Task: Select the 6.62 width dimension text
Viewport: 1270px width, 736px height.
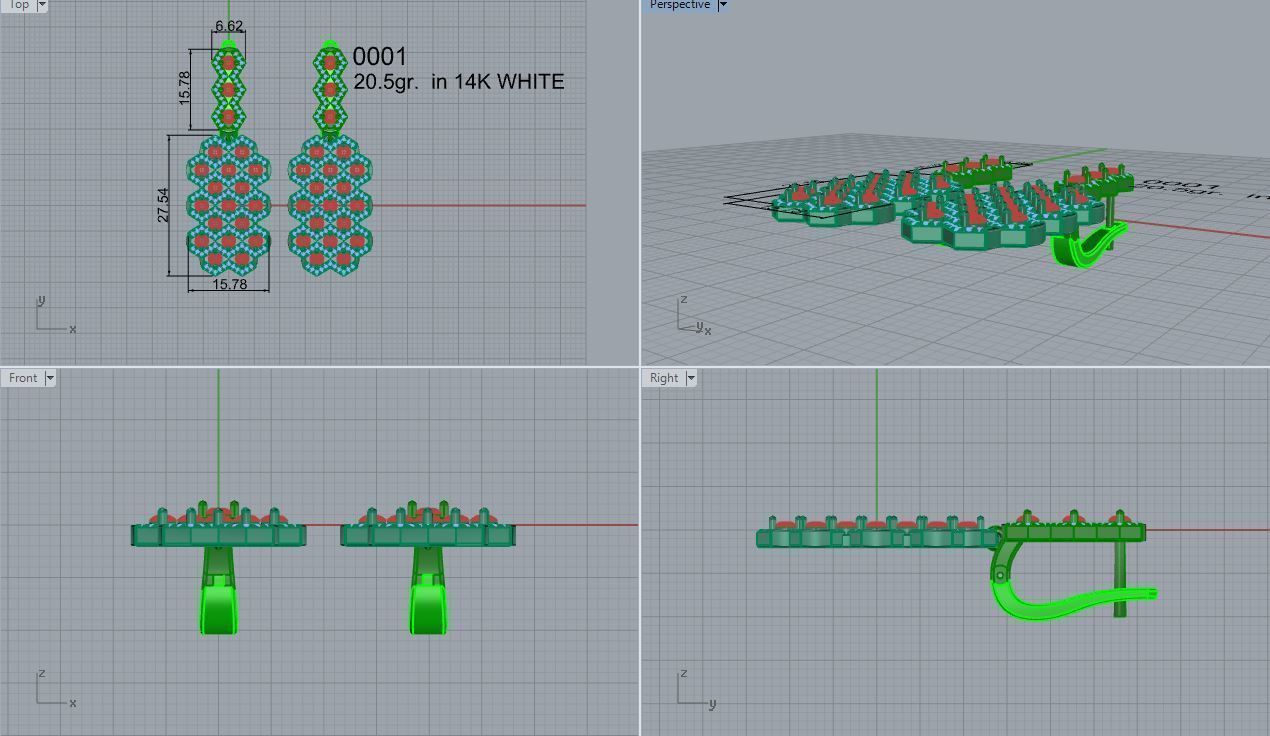Action: 229,26
